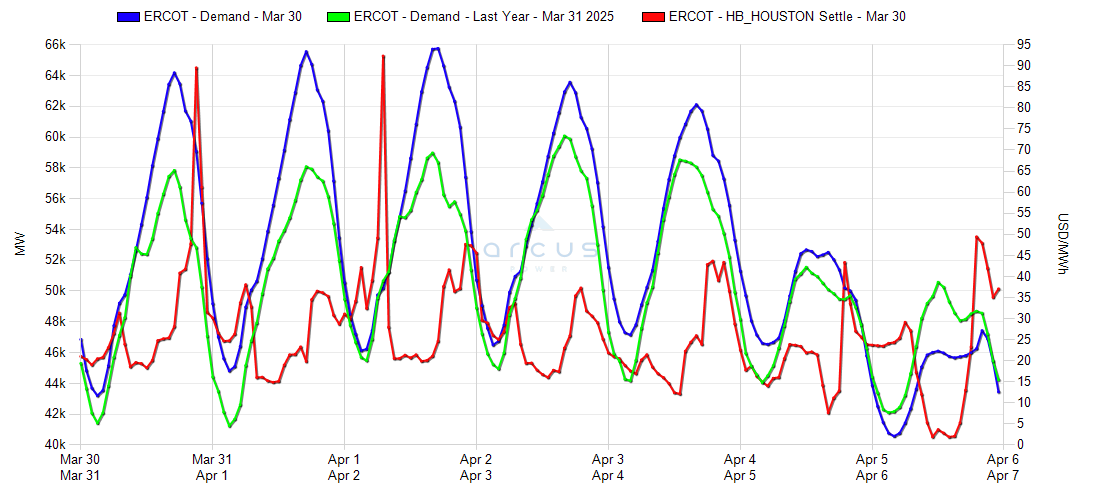Click the 'Apr 7' label at the x-axis end
The image size is (1100, 500).
1004,476
